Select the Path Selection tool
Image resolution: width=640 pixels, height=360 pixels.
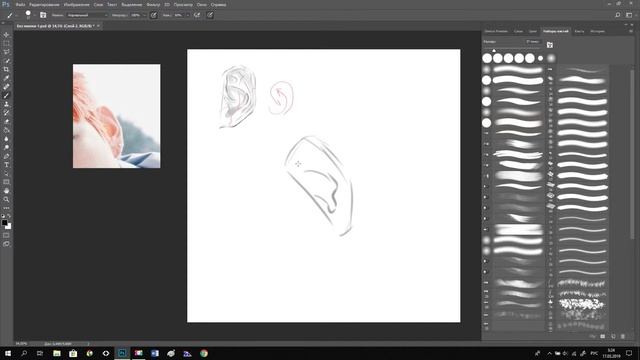pos(6,173)
